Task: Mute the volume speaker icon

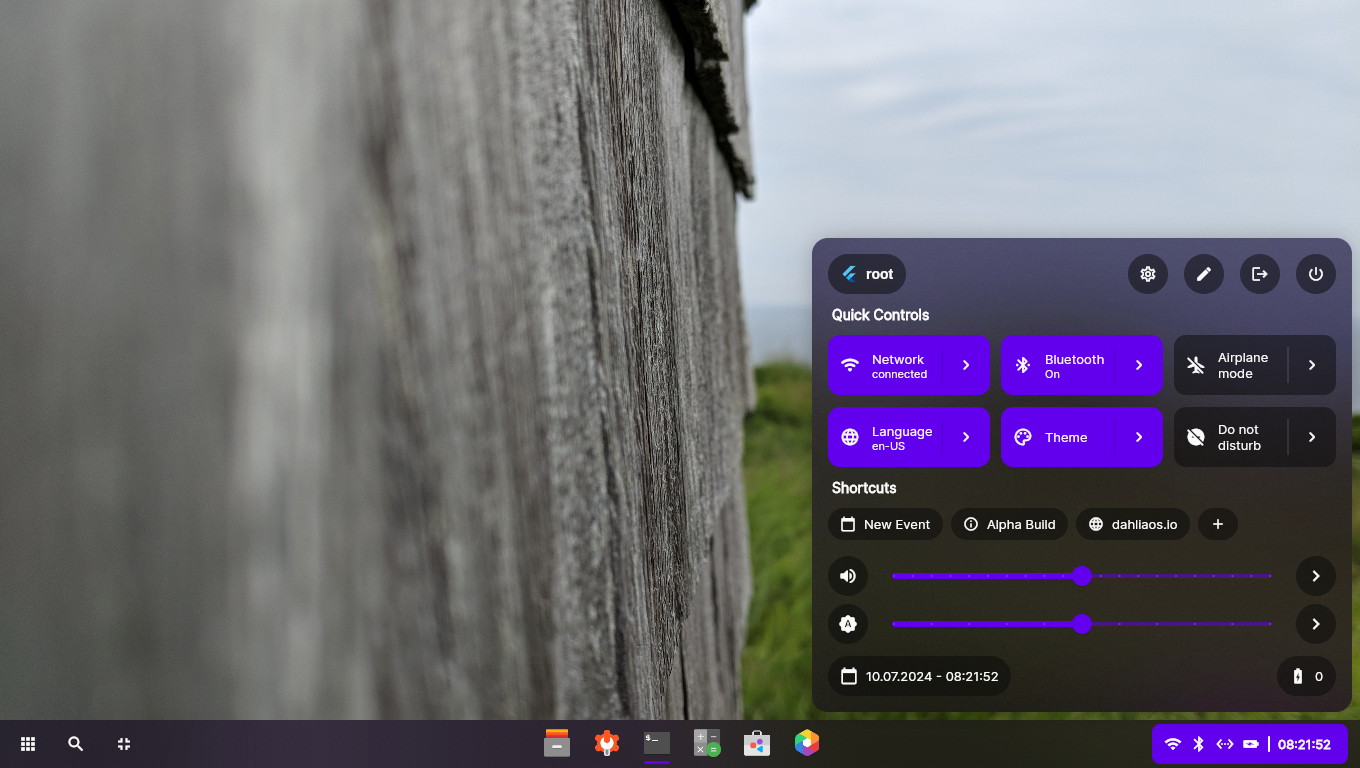Action: pyautogui.click(x=848, y=576)
